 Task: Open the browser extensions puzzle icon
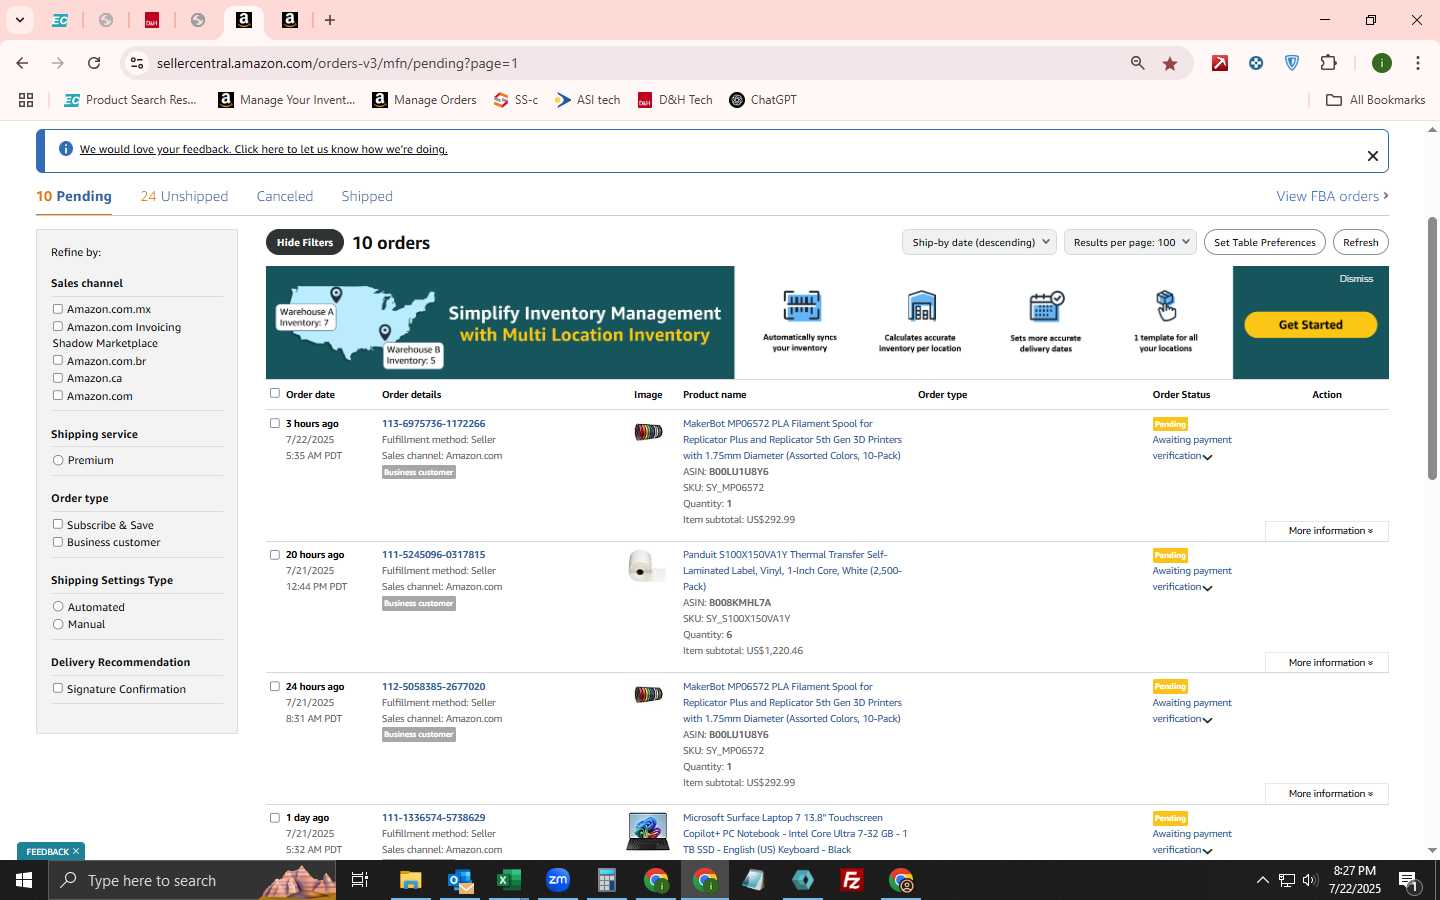[1329, 63]
